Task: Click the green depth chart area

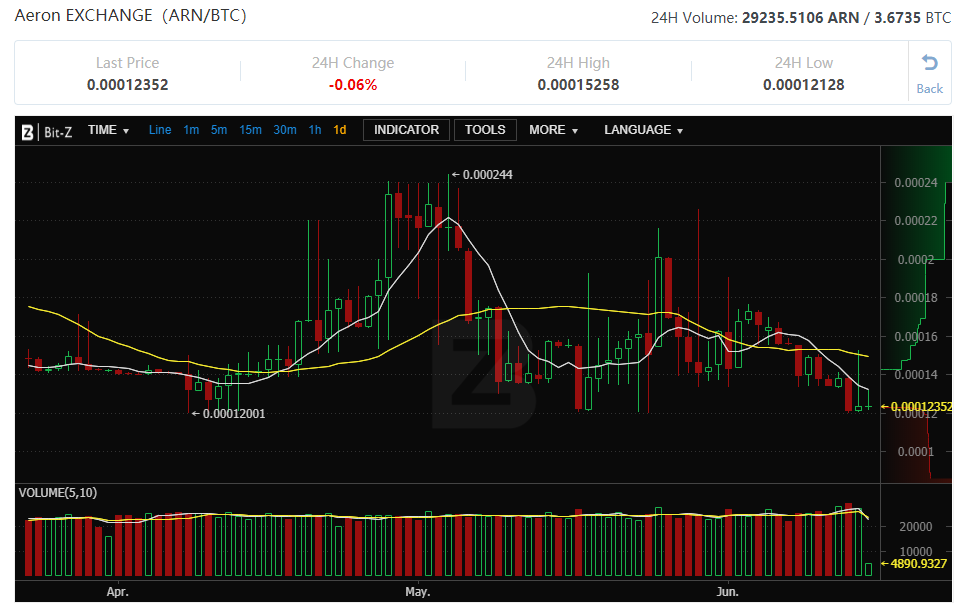Action: [x=915, y=250]
